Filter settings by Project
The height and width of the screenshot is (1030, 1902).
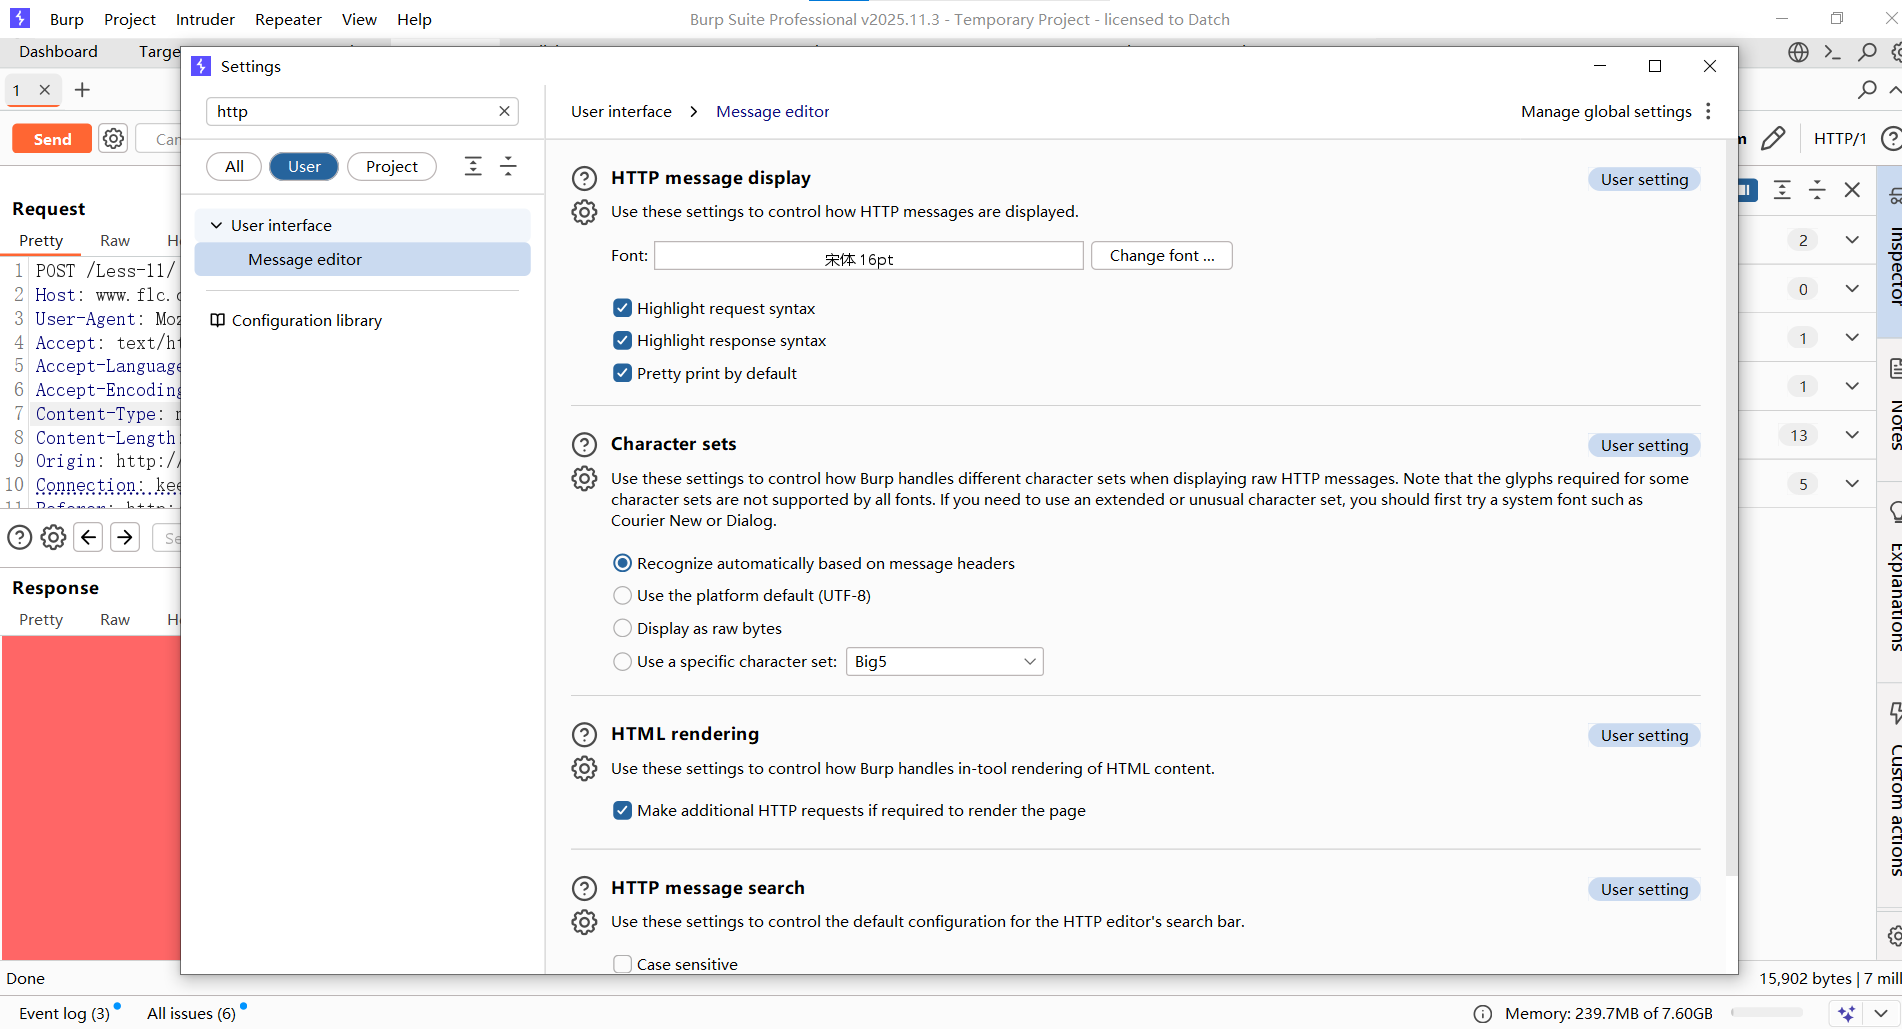click(391, 166)
